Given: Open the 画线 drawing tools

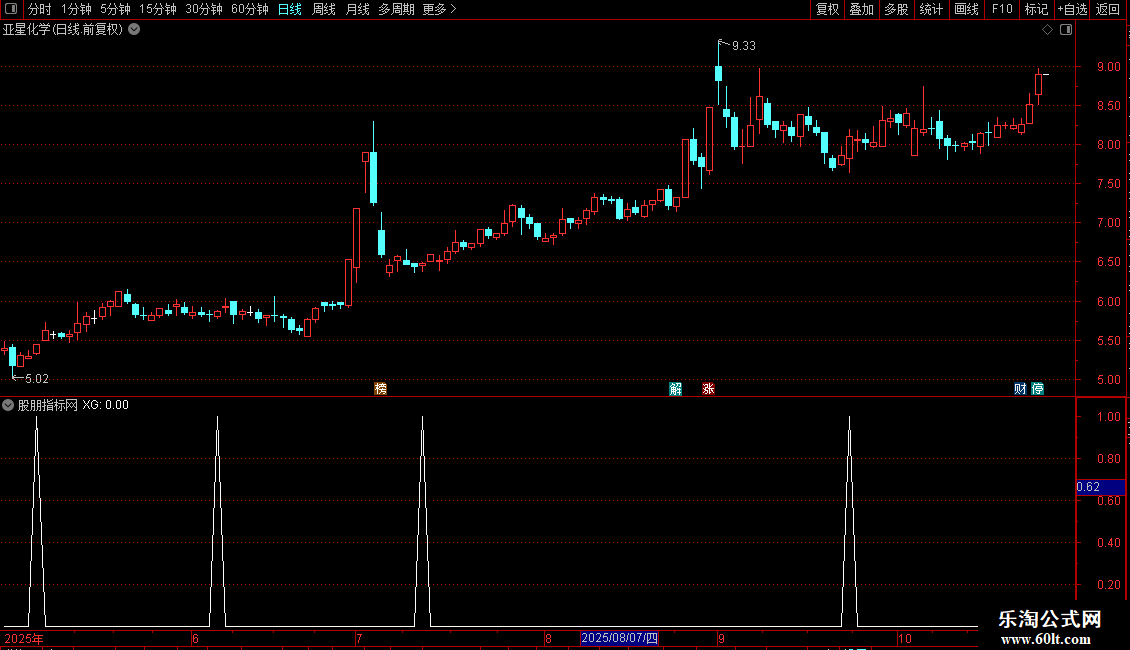Looking at the screenshot, I should [966, 9].
